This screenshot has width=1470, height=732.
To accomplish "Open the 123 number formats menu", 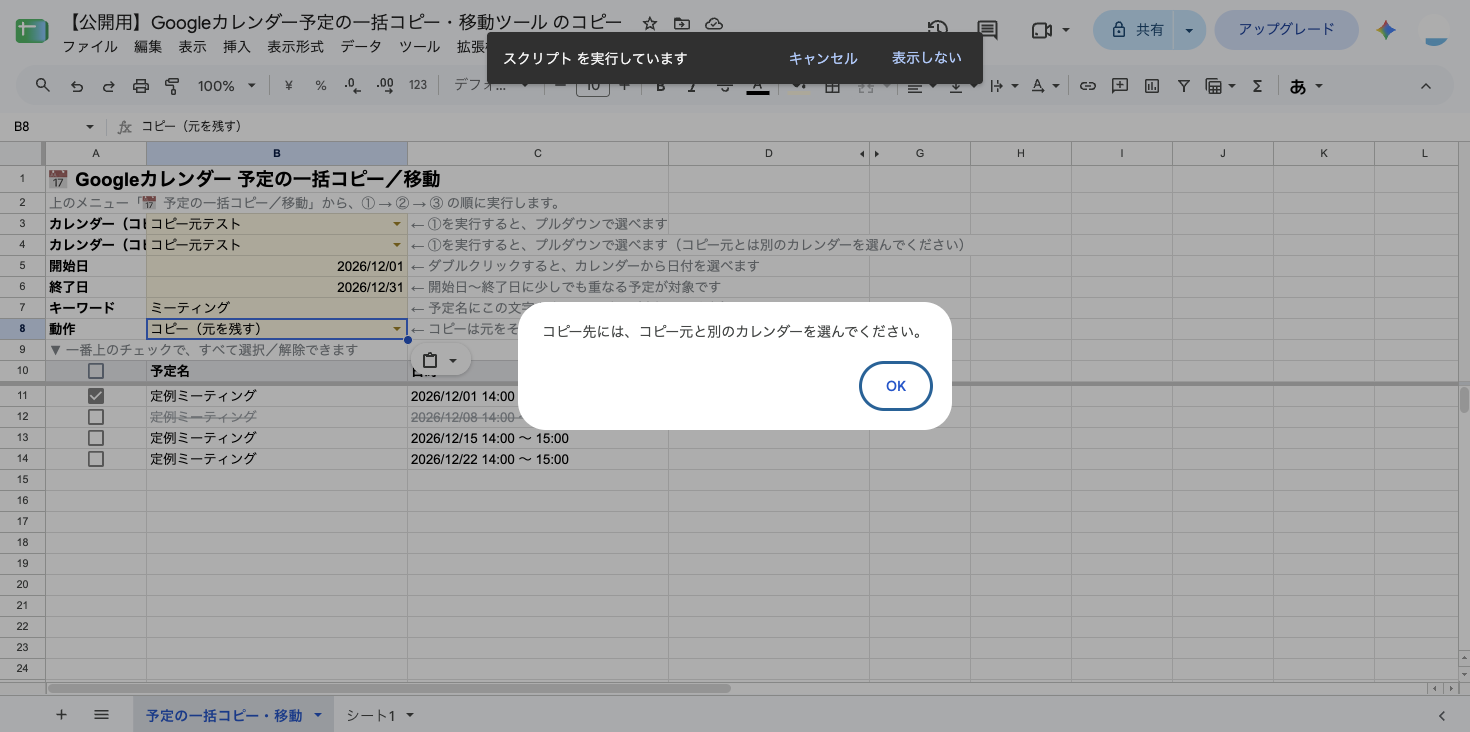I will [x=418, y=86].
